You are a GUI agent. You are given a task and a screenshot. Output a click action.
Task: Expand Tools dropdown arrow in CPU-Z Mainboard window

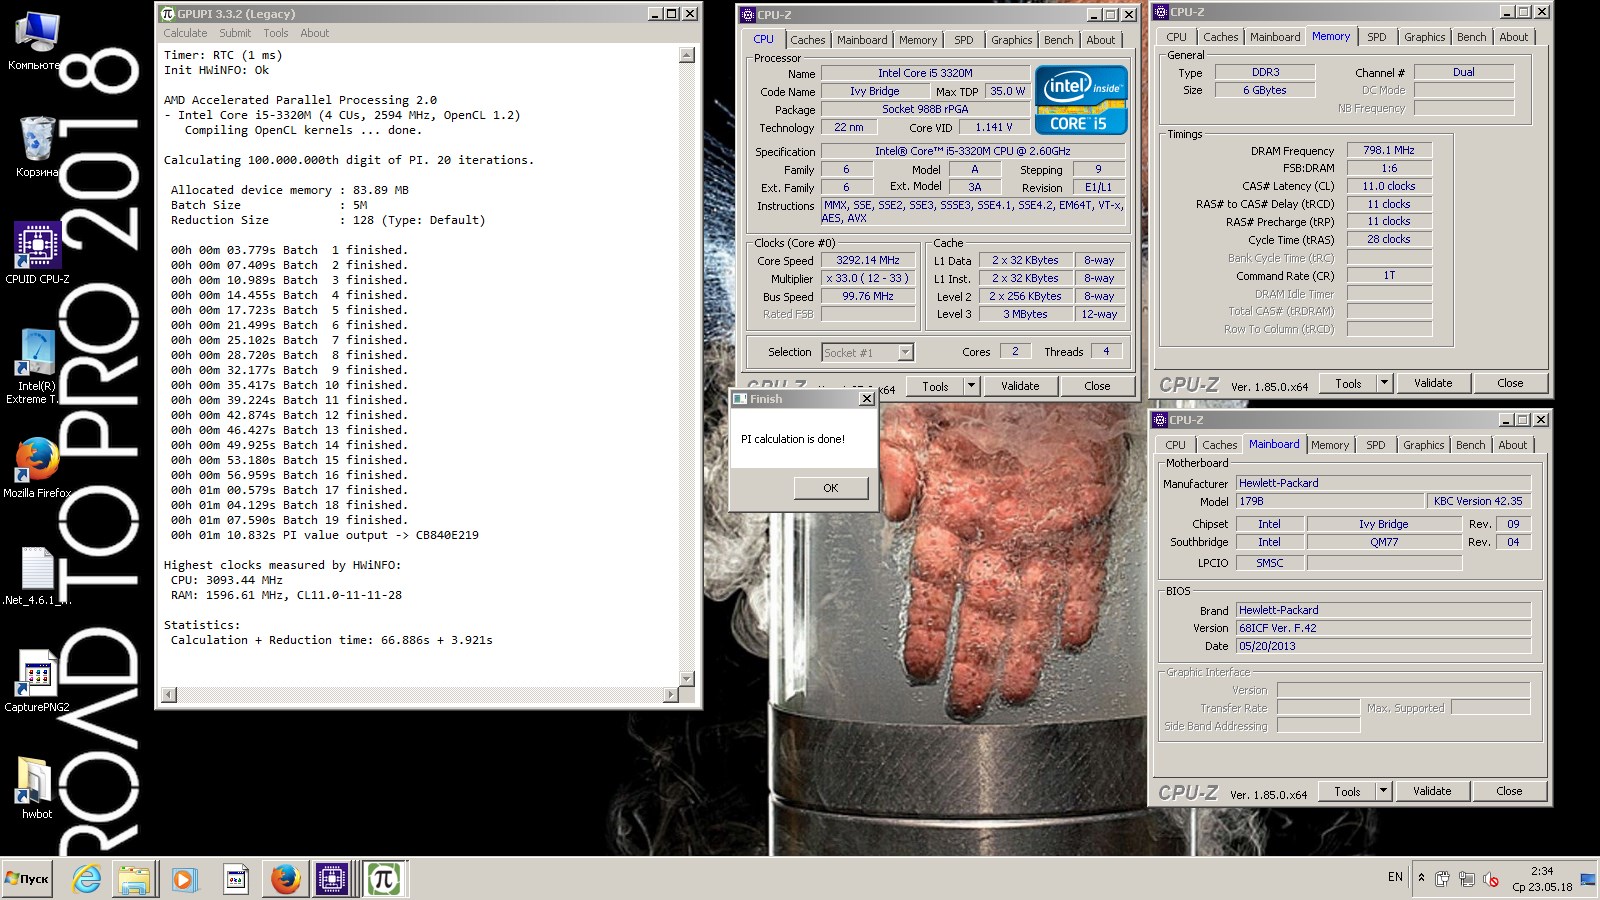click(x=1383, y=791)
